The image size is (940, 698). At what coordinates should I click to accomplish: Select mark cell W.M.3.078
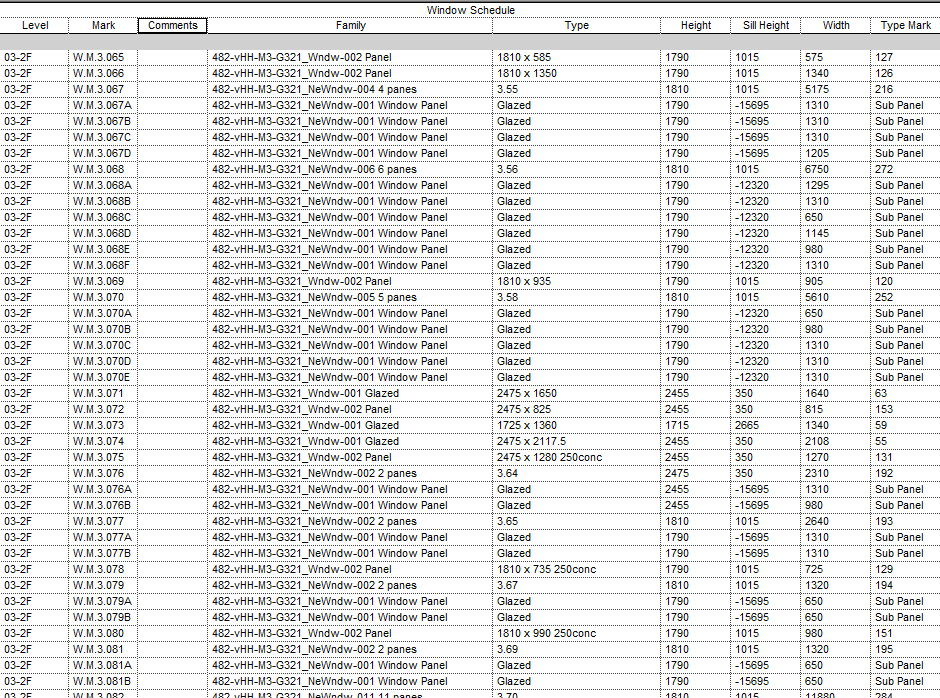103,569
